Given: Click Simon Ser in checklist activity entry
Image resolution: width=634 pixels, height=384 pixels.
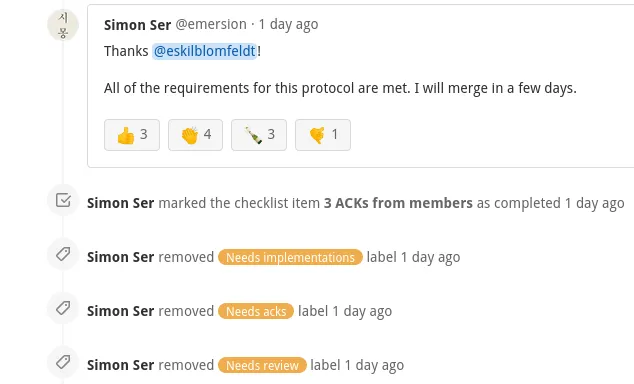Looking at the screenshot, I should 120,203.
